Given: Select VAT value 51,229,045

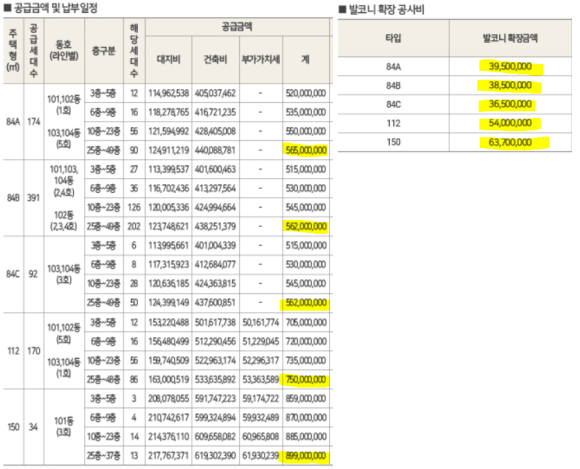Looking at the screenshot, I should coord(261,341).
